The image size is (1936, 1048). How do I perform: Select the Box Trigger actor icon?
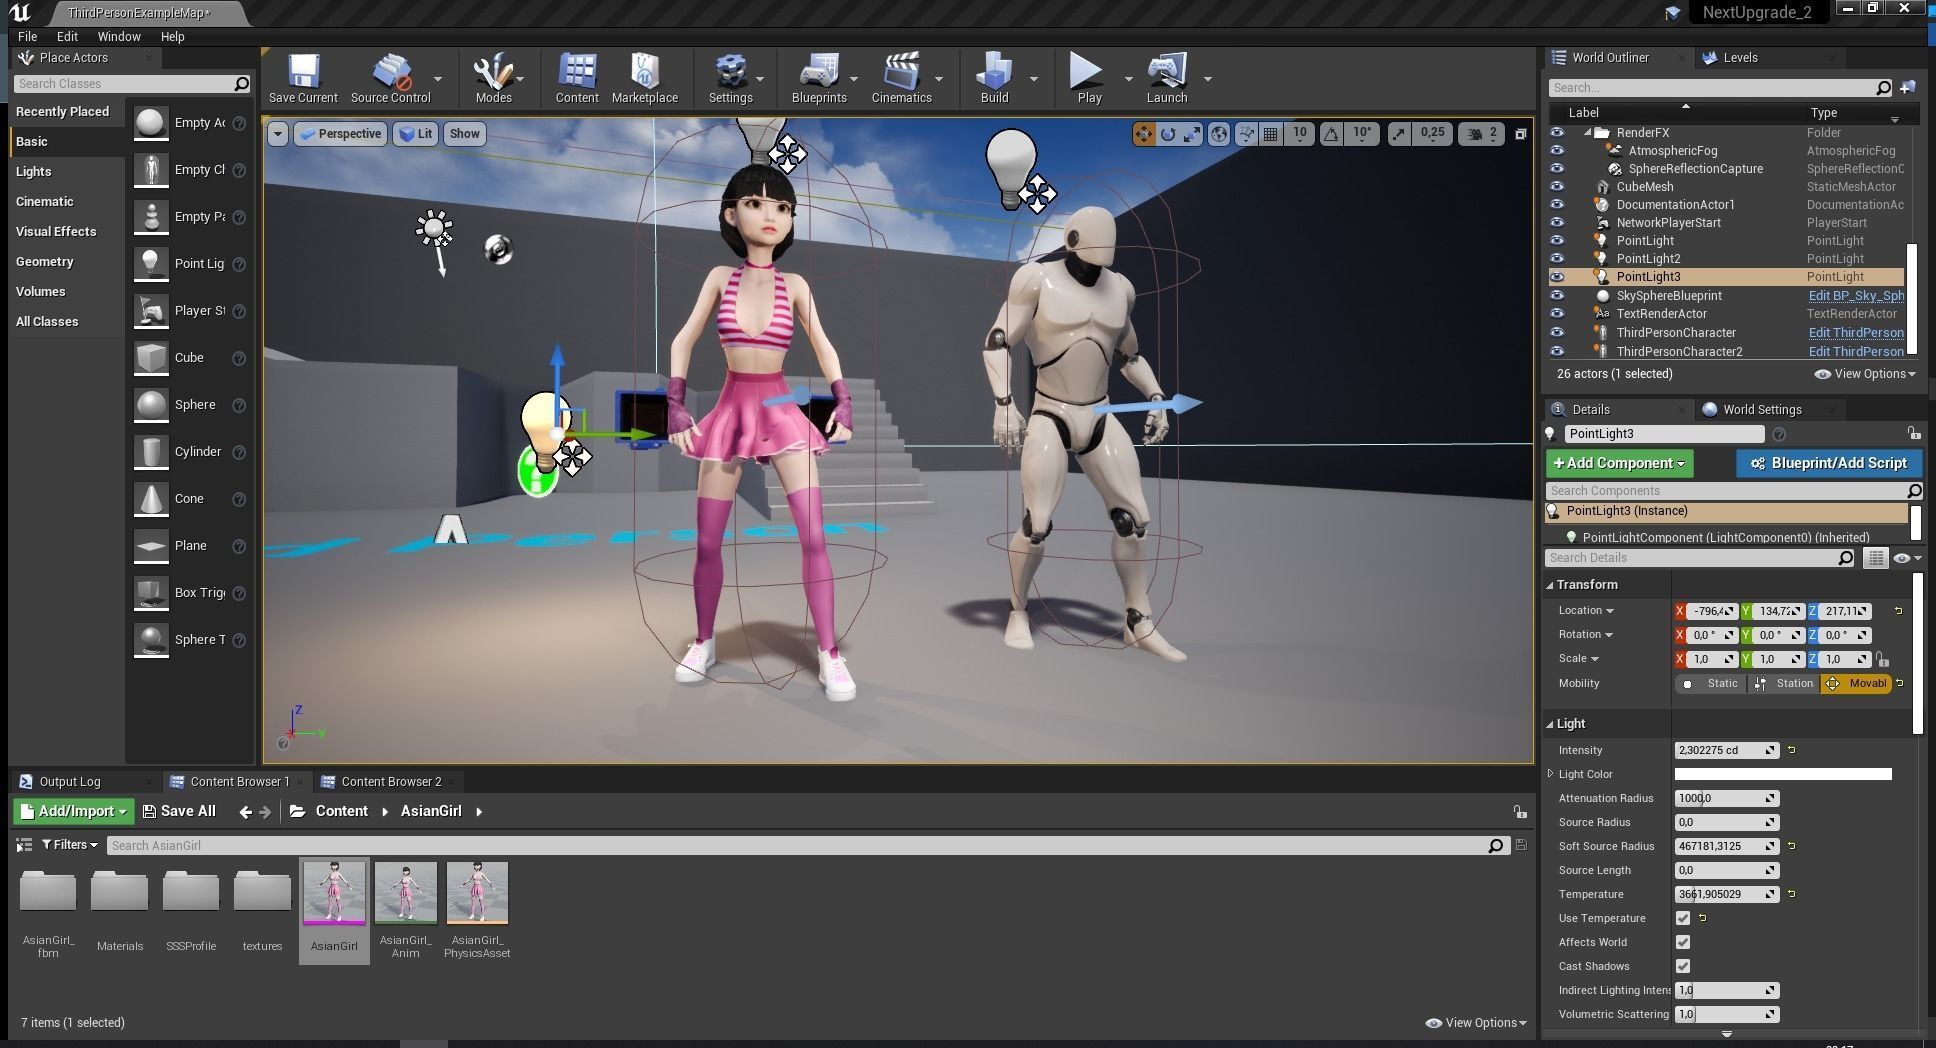pos(151,593)
